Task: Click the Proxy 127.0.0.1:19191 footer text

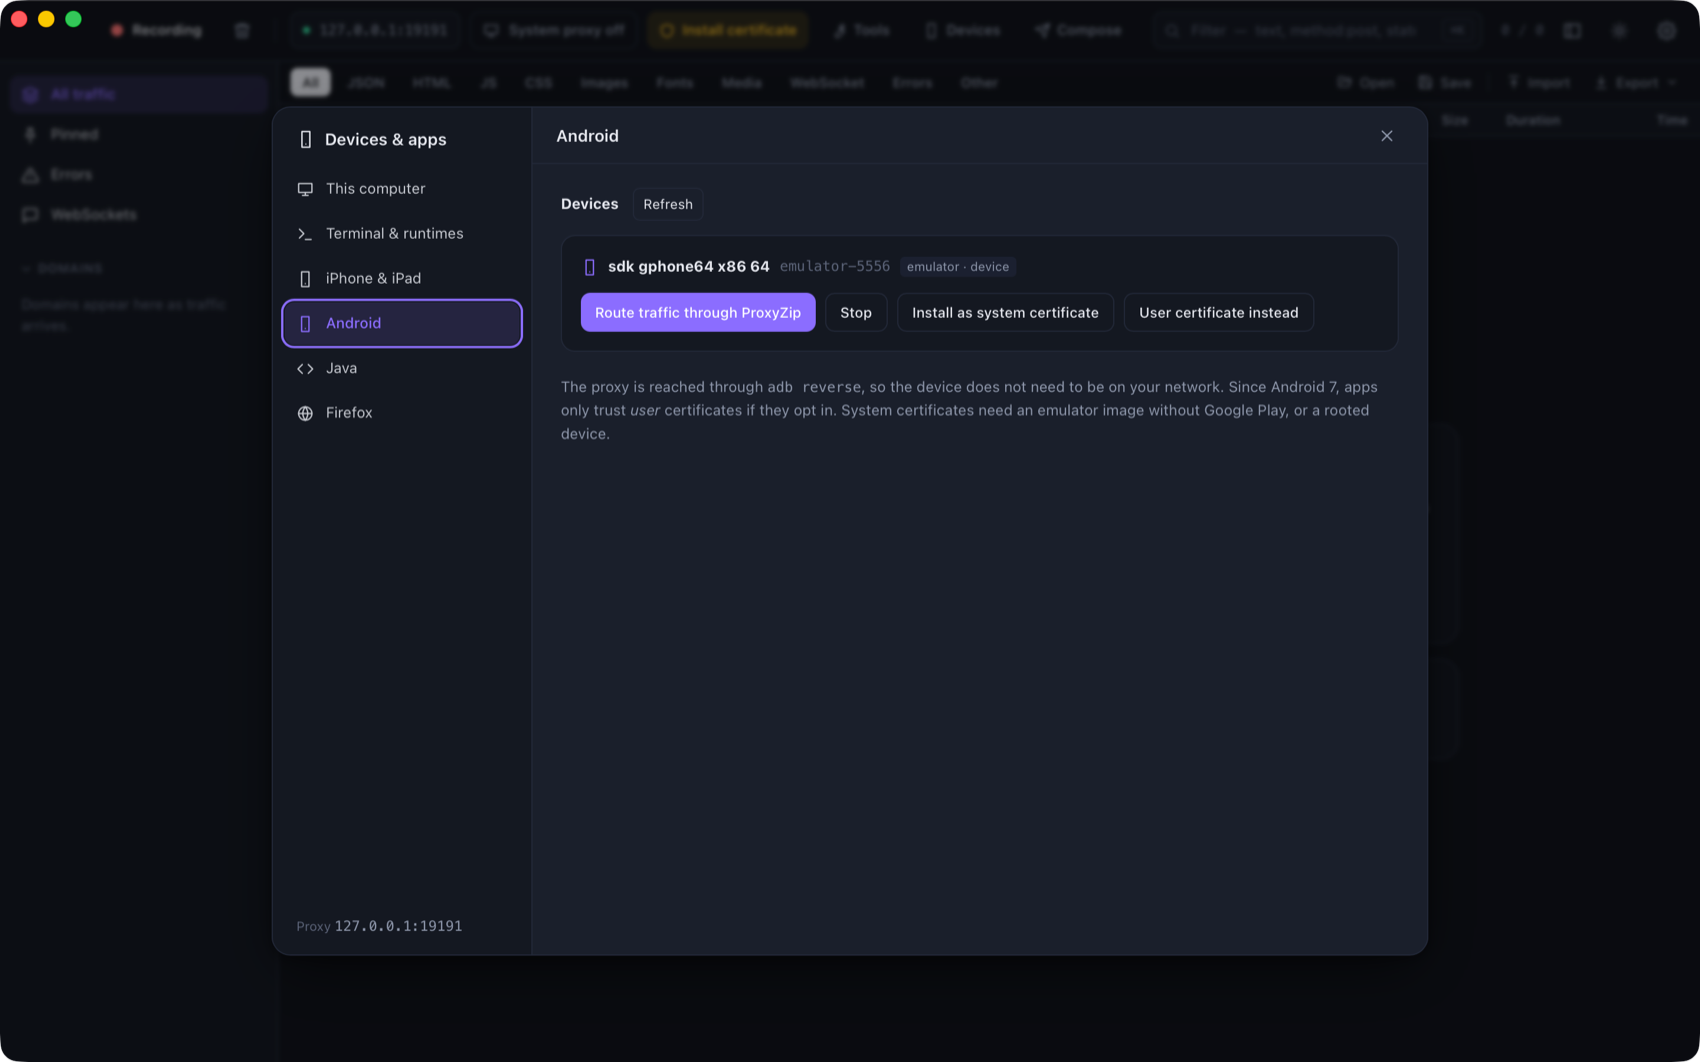Action: 380,926
